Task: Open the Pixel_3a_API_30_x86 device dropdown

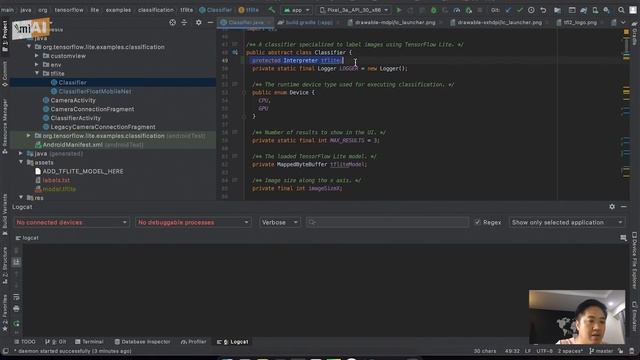Action: pos(353,10)
